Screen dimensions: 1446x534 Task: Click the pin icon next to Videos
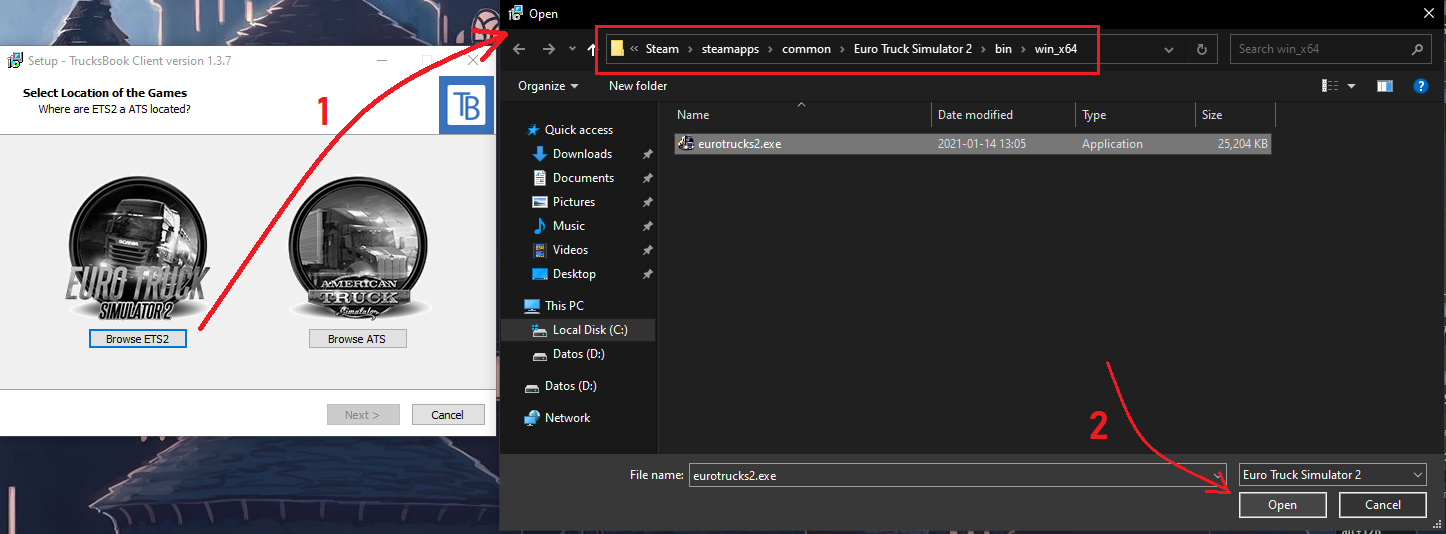pyautogui.click(x=647, y=250)
